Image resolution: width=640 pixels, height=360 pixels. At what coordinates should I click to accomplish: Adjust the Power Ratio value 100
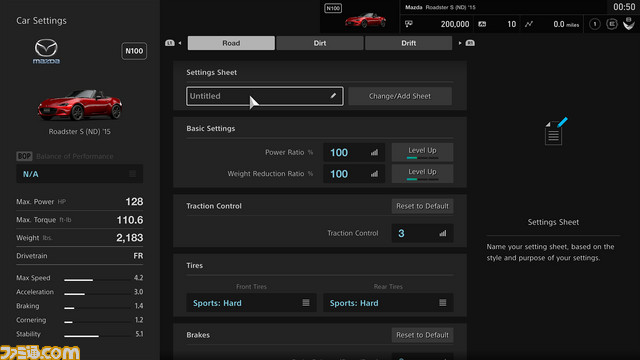click(354, 152)
